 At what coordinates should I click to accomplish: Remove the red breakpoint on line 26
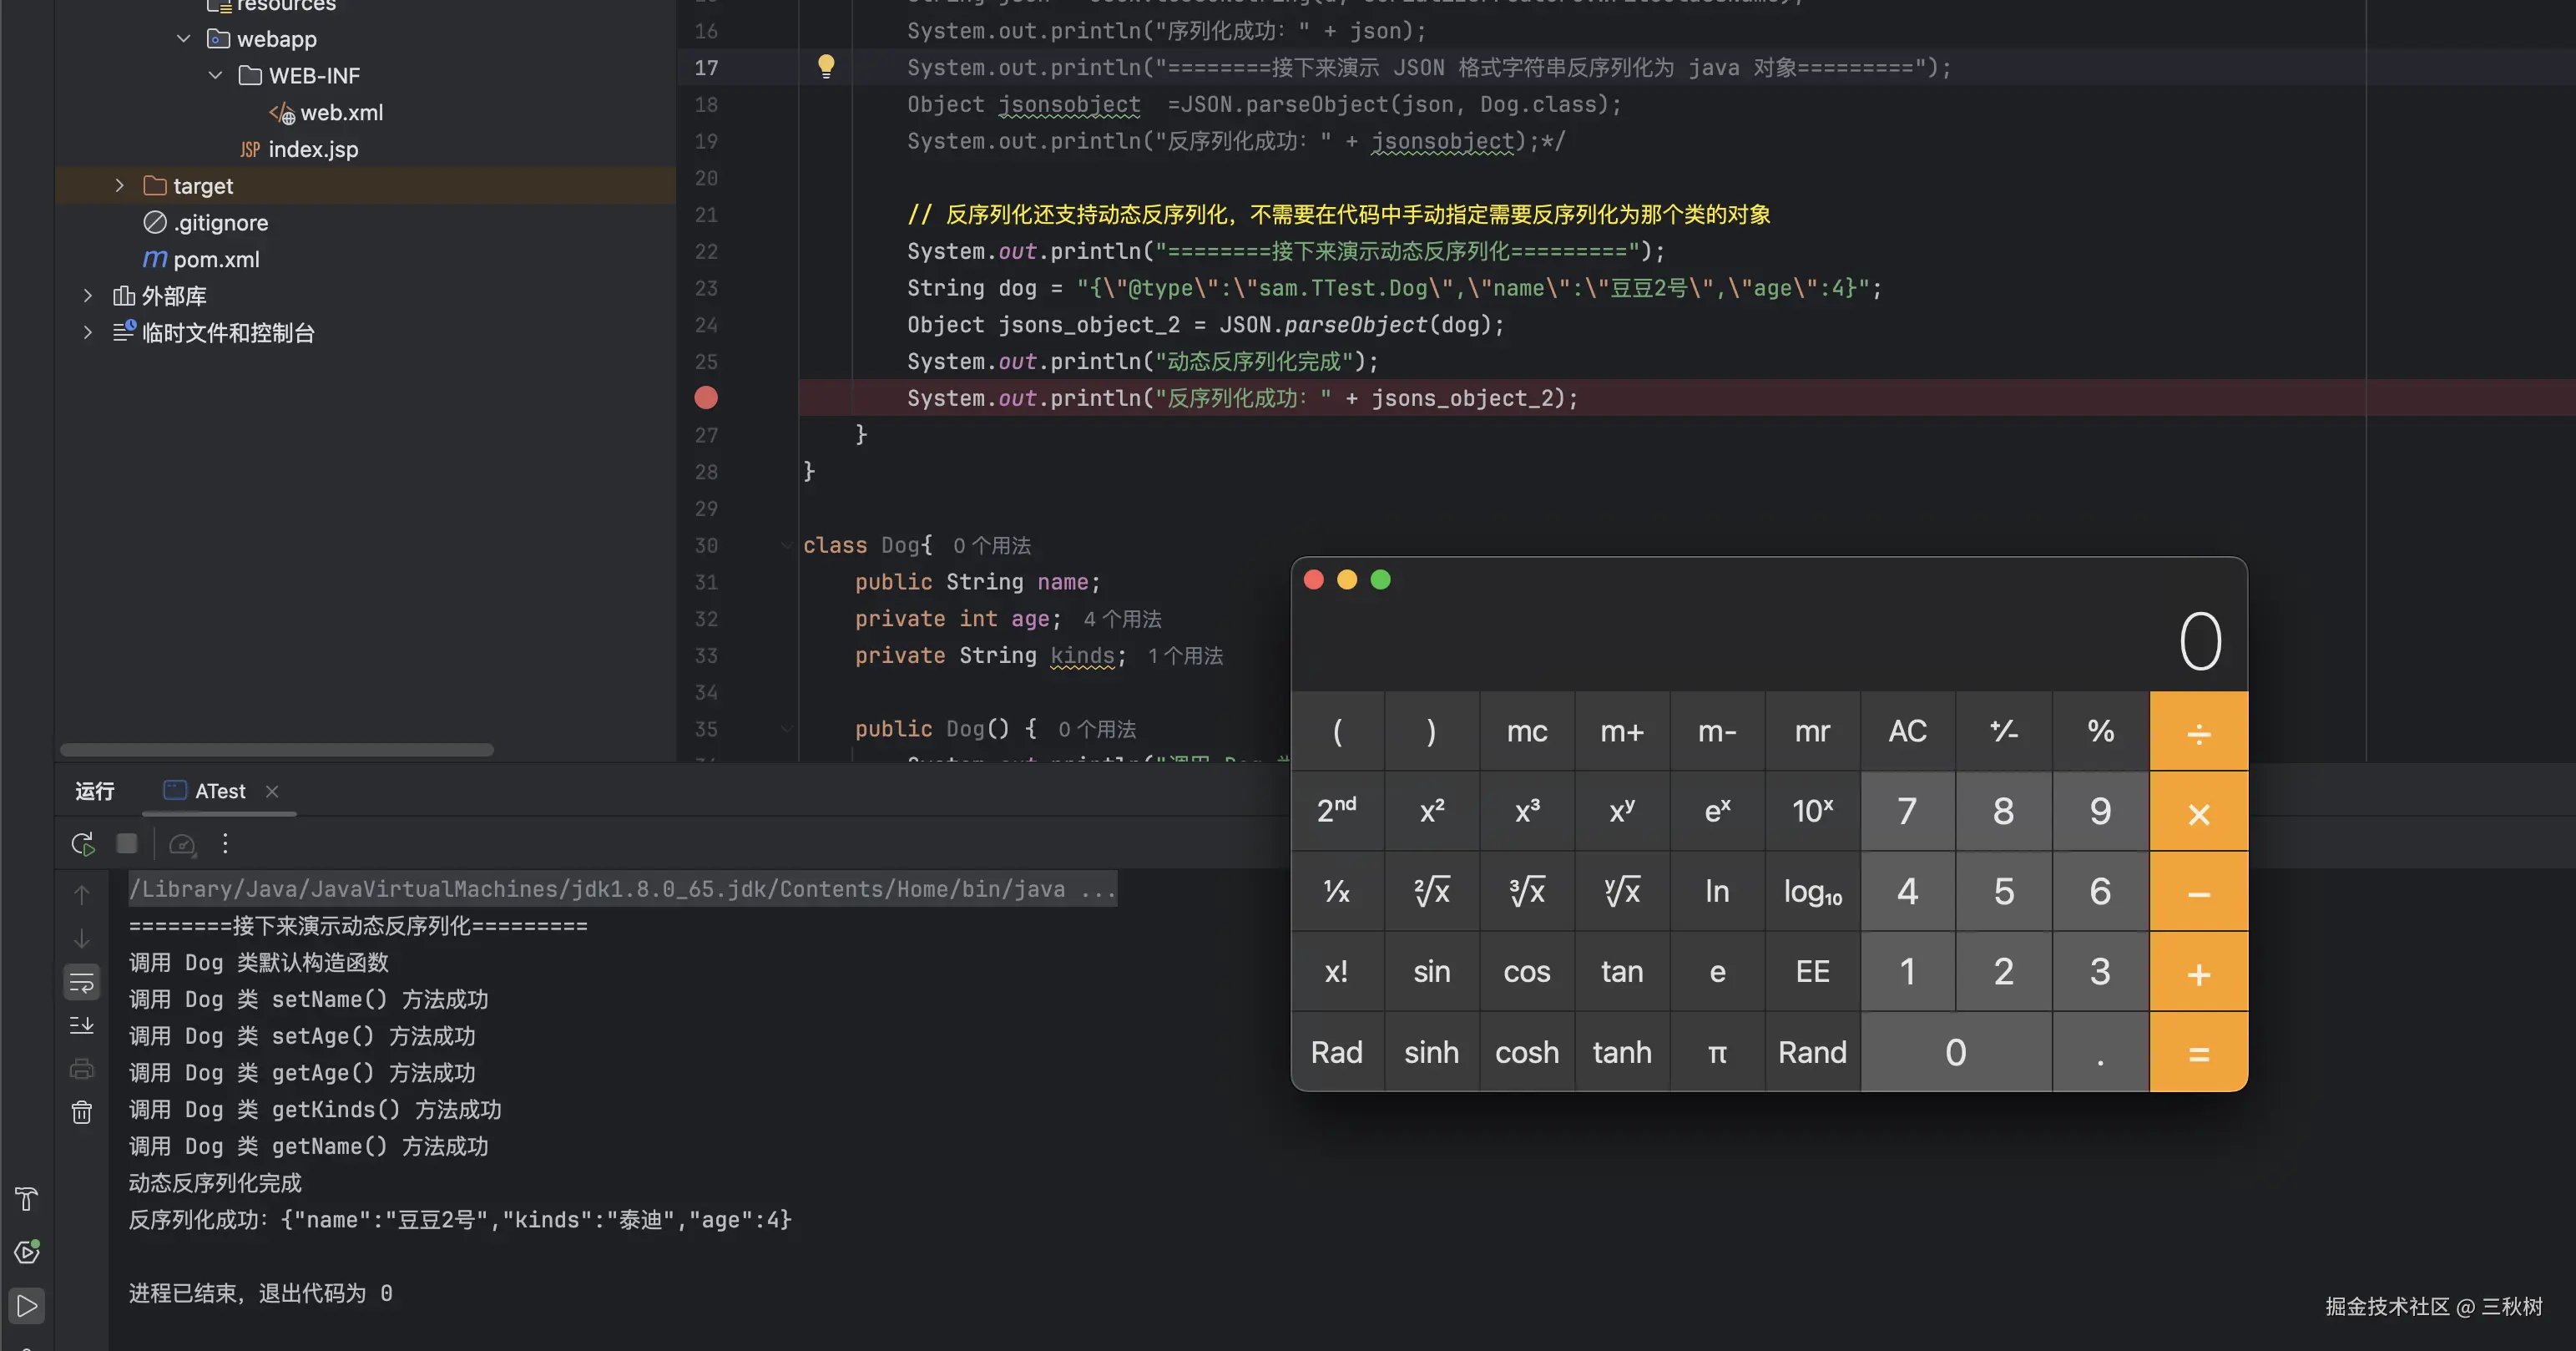(706, 398)
